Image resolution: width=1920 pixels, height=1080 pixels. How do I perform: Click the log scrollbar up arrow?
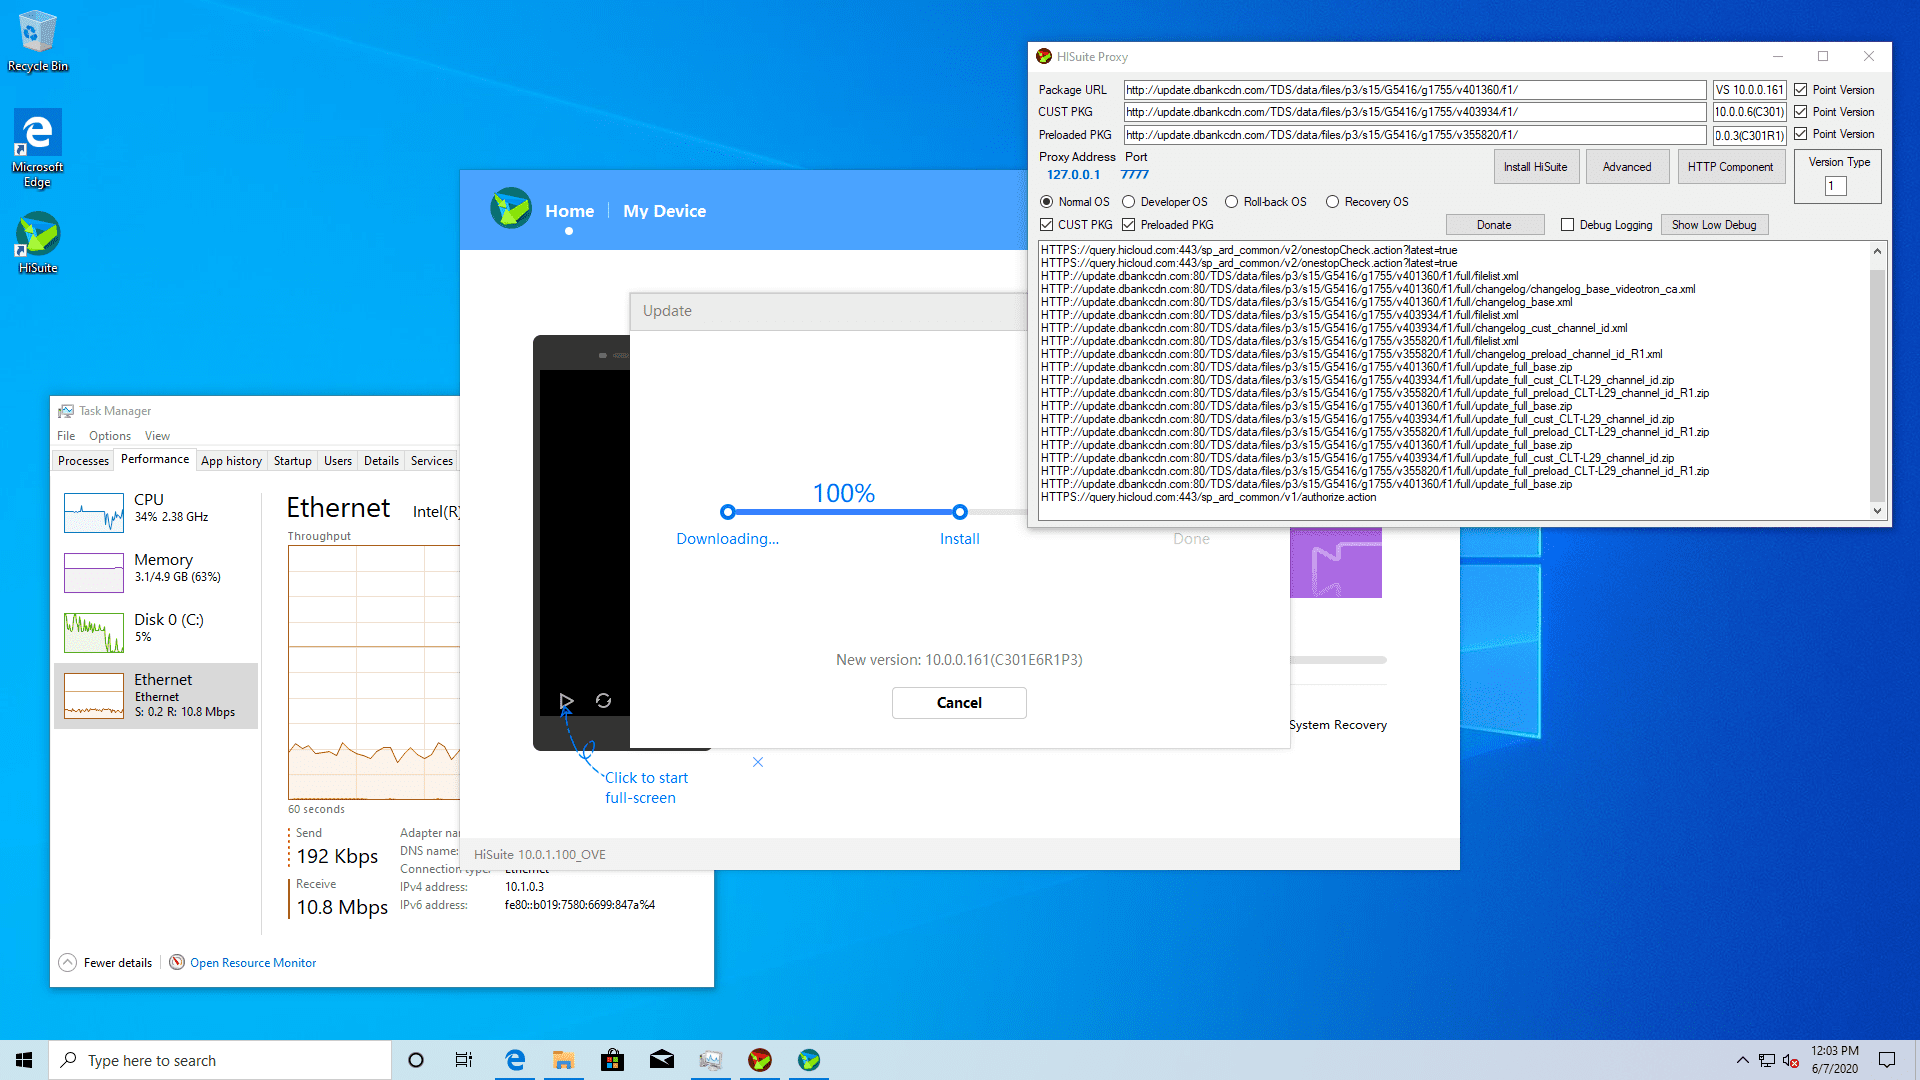coord(1877,251)
